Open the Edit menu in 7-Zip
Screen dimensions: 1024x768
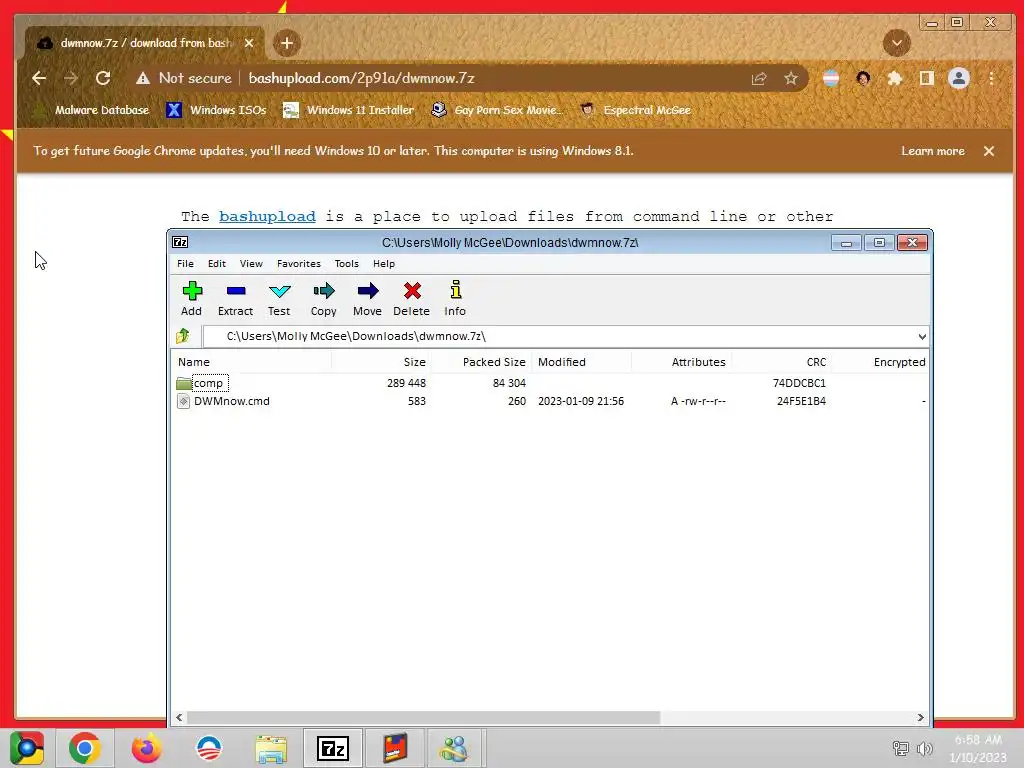tap(217, 264)
